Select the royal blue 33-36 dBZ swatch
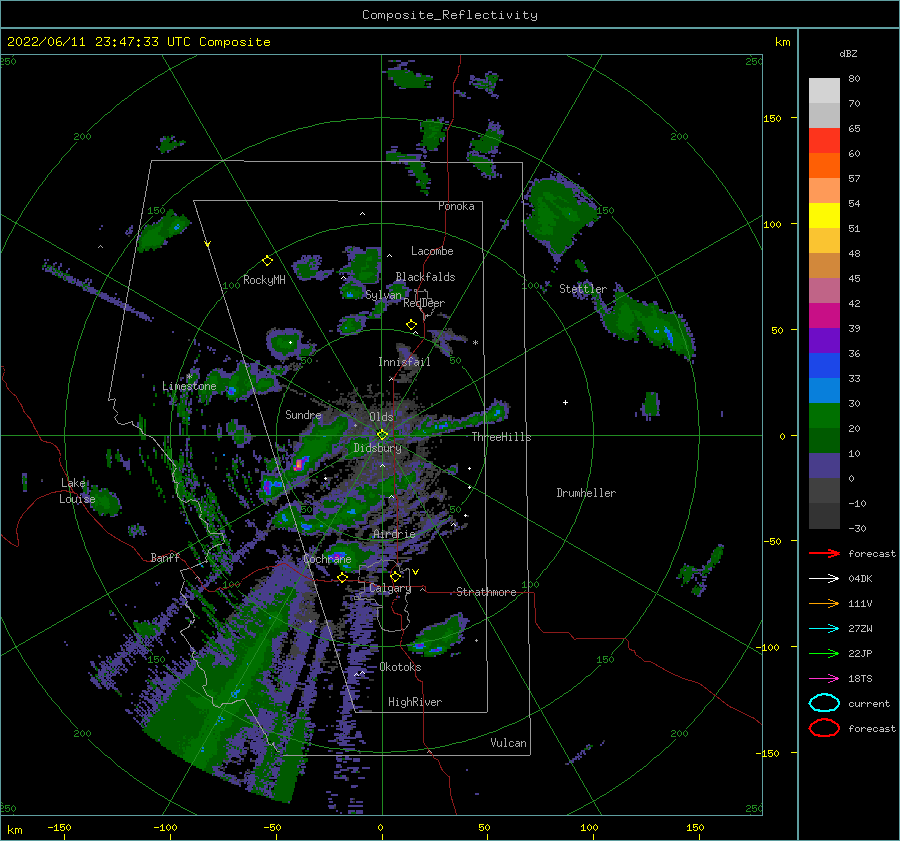 tap(824, 365)
